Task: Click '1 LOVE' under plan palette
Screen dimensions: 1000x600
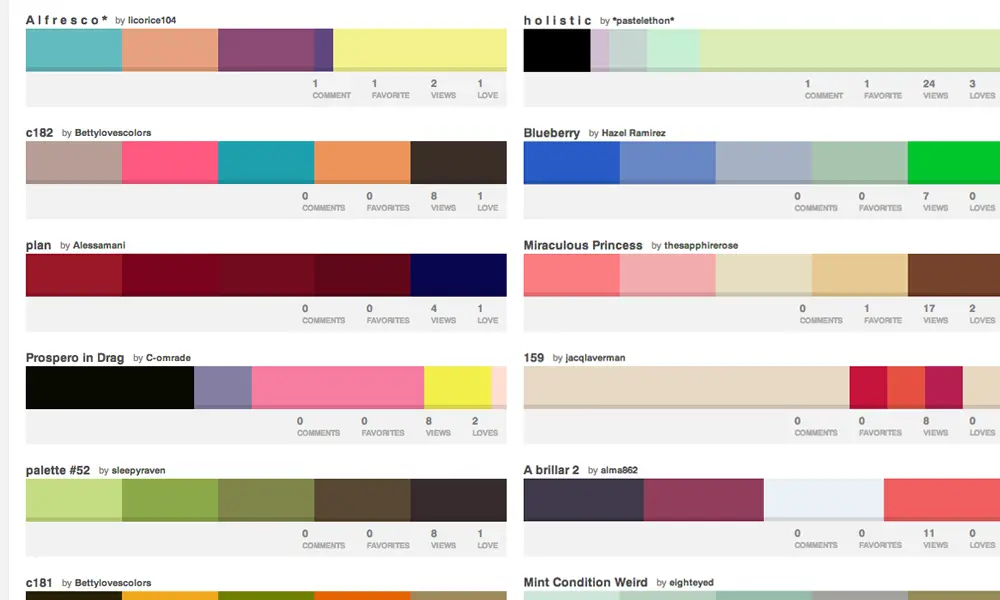Action: point(487,314)
